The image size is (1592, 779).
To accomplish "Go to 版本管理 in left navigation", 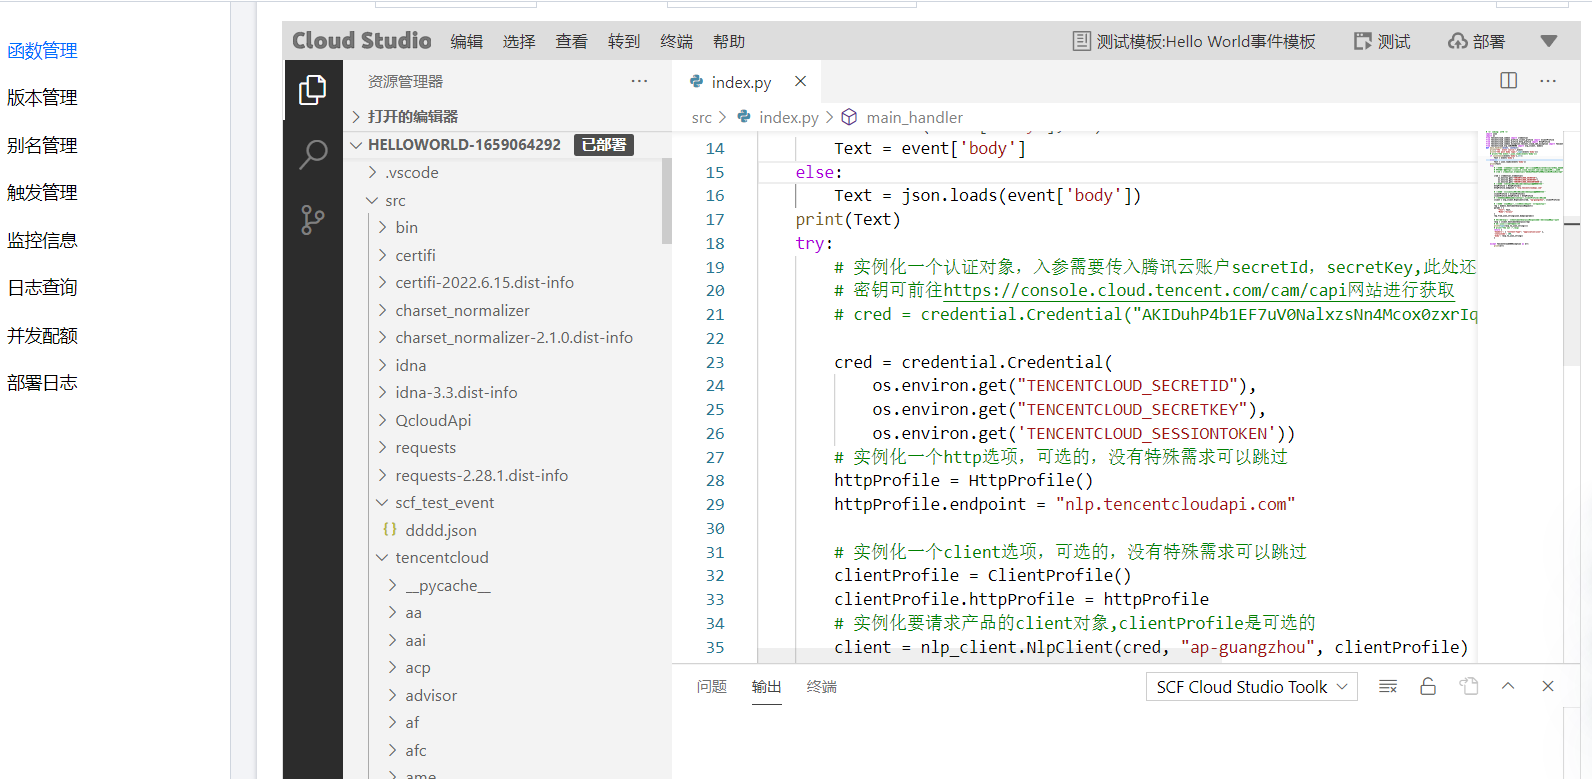I will click(42, 97).
